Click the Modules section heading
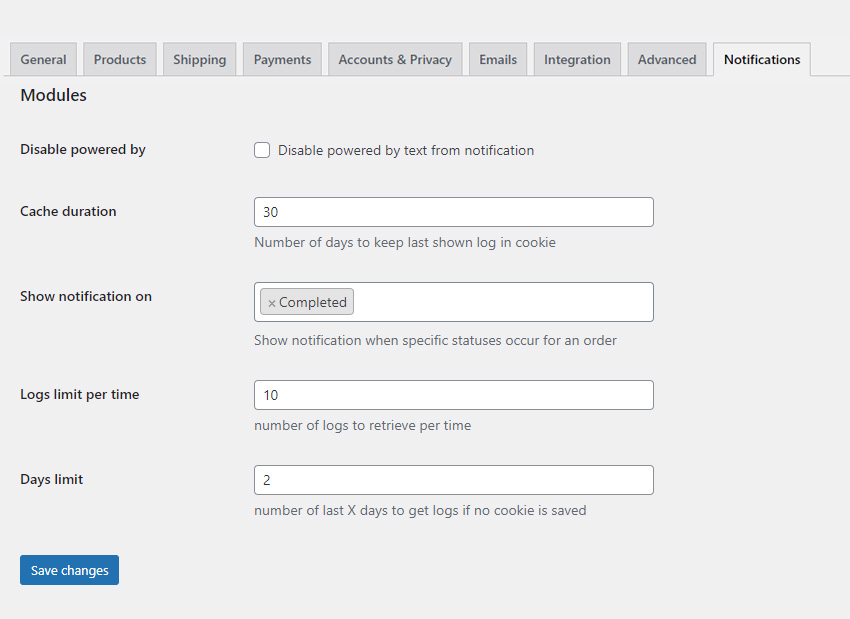The image size is (850, 619). click(53, 95)
